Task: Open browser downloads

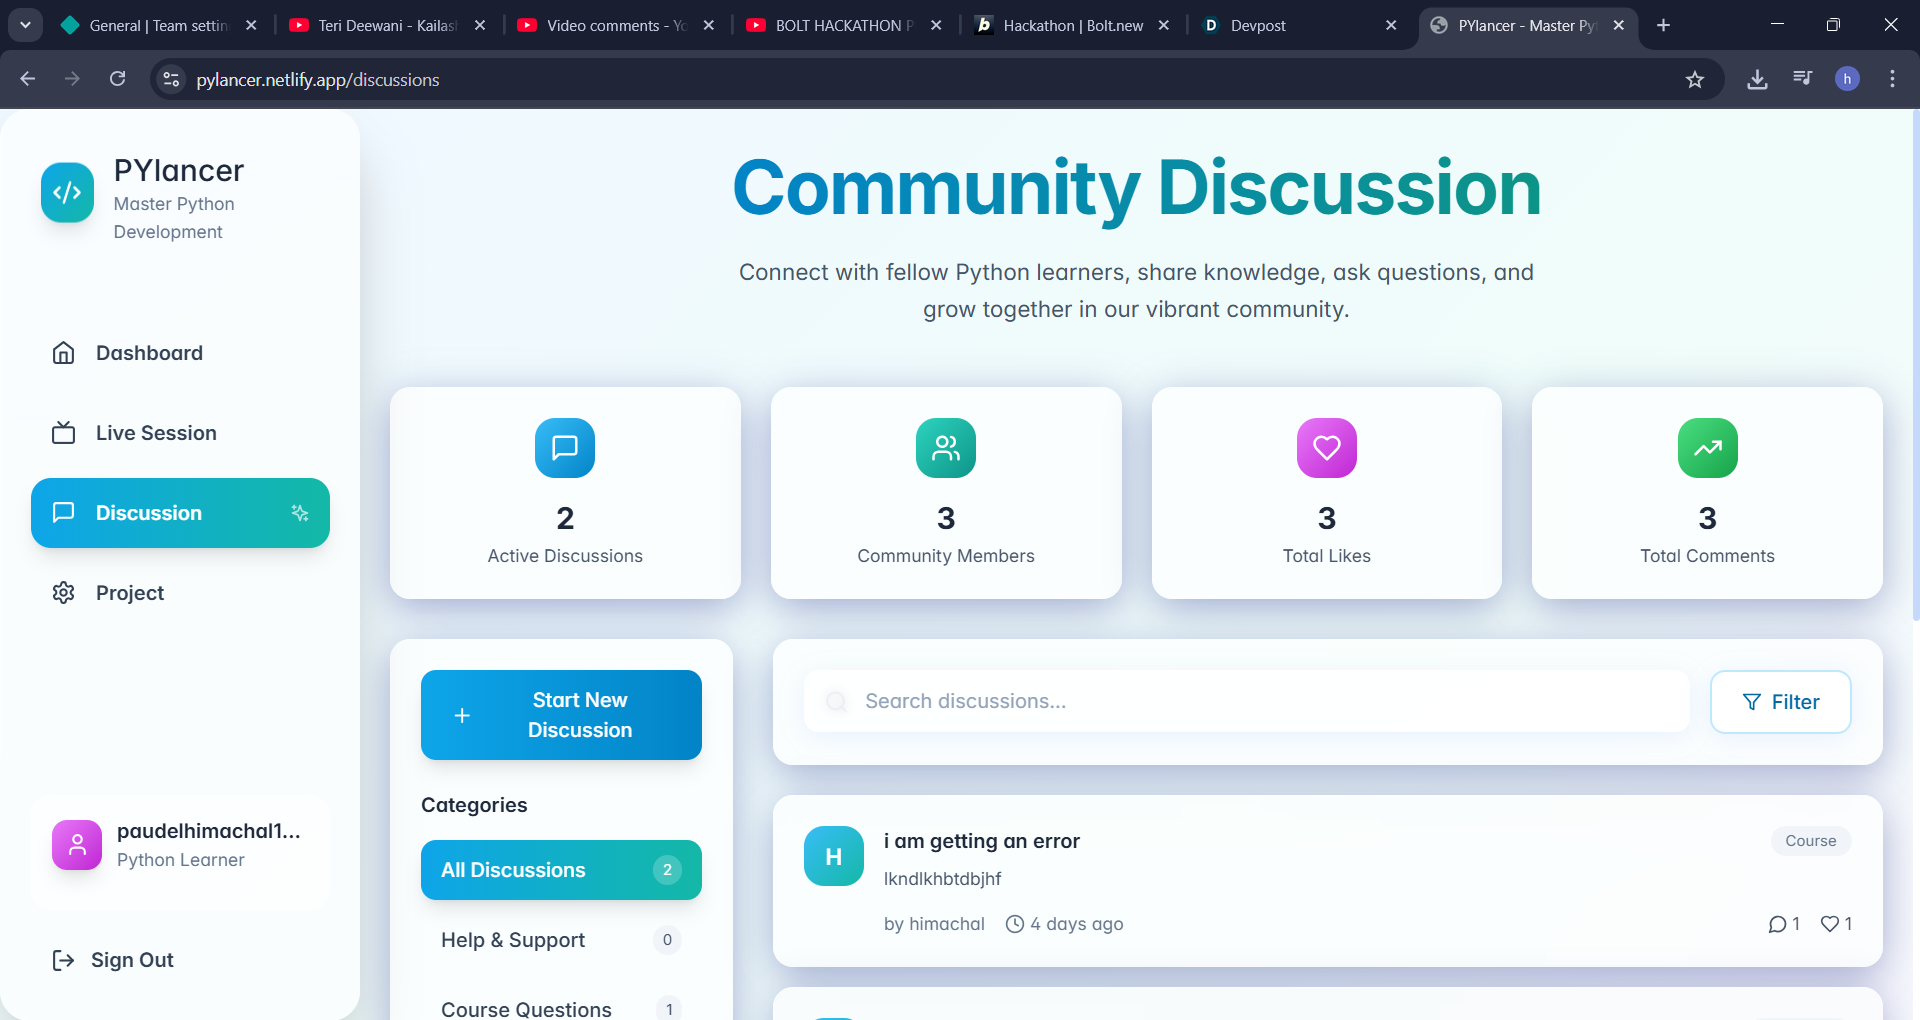Action: [1757, 79]
